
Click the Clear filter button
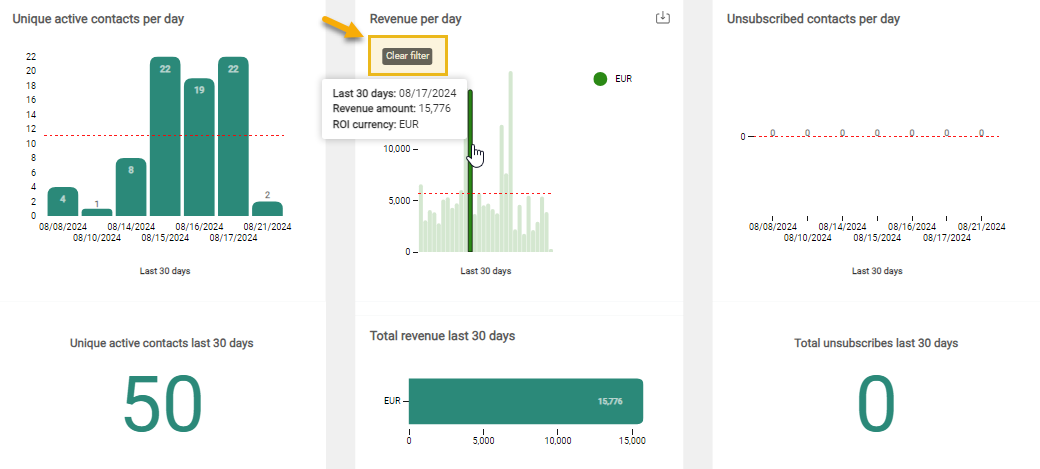pos(407,56)
